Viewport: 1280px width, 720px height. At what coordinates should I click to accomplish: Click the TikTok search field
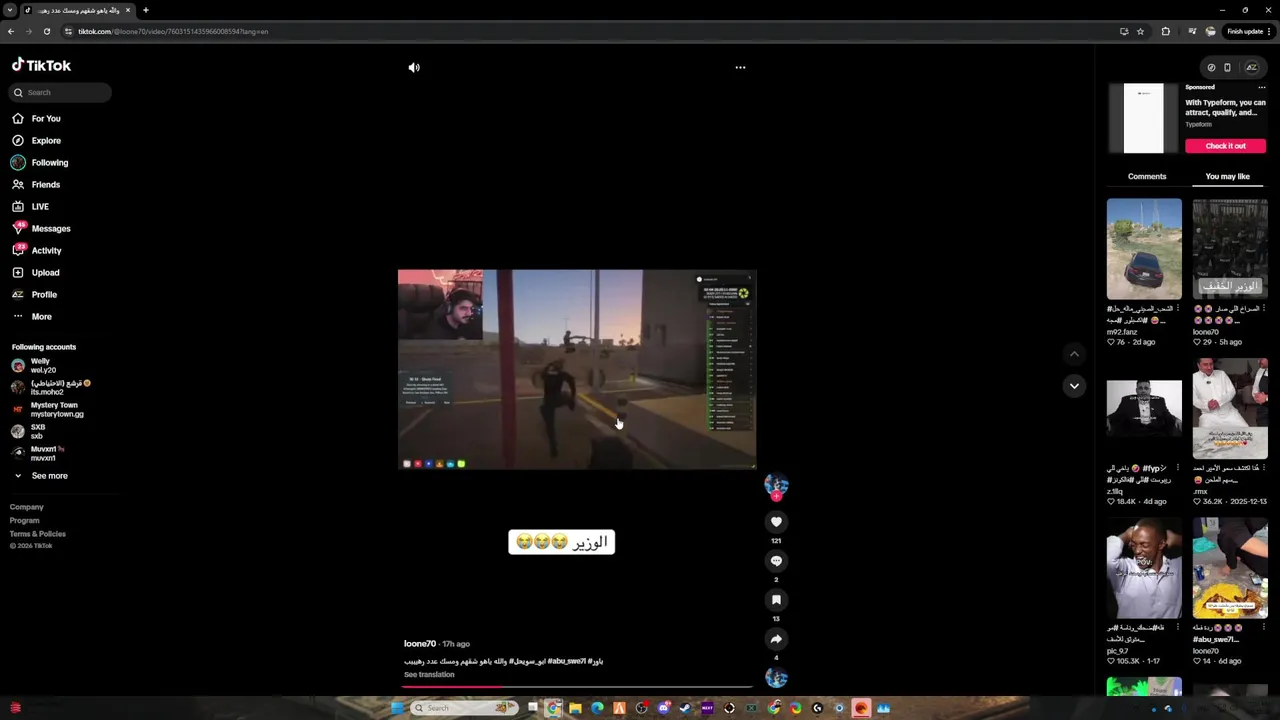(x=60, y=92)
